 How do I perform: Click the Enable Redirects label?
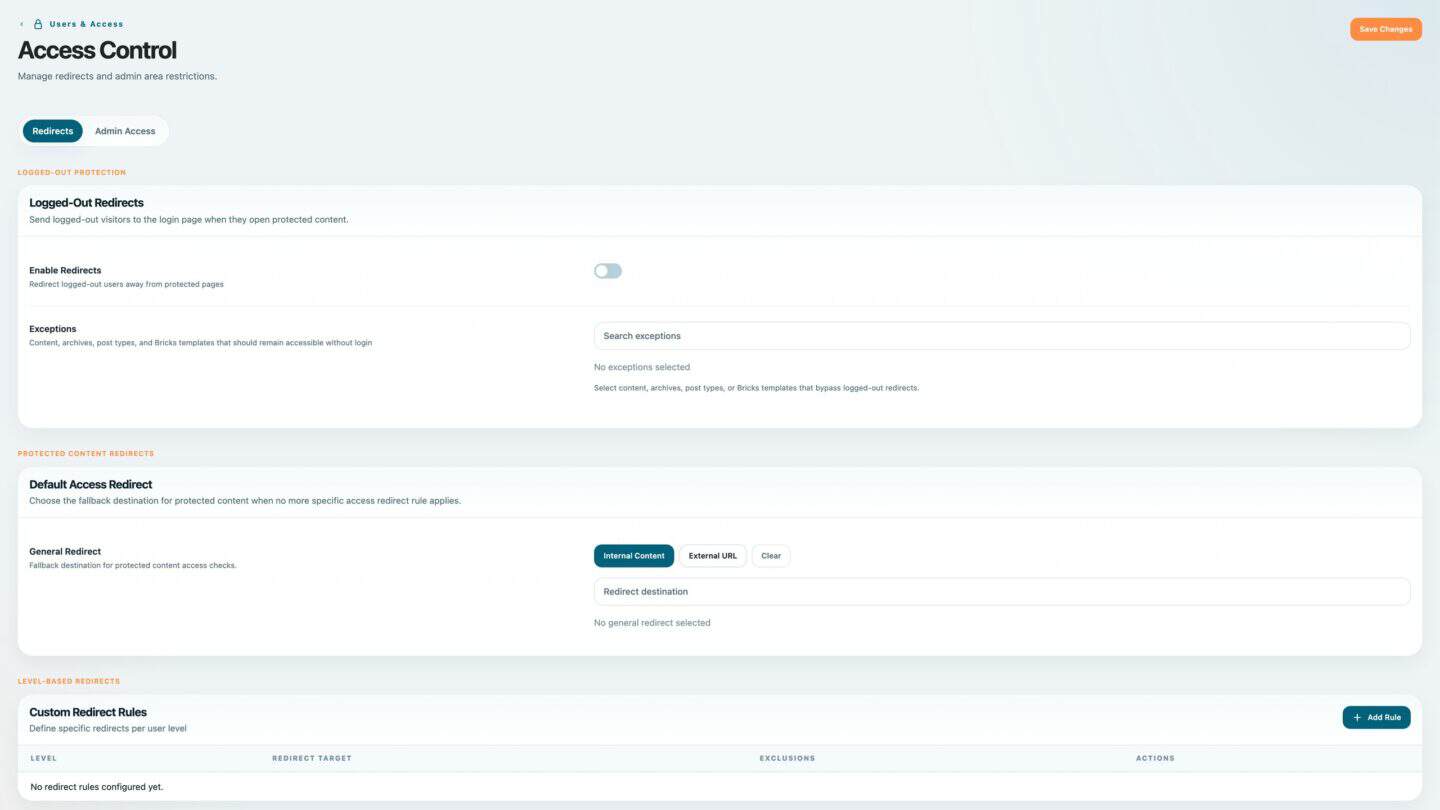point(65,270)
